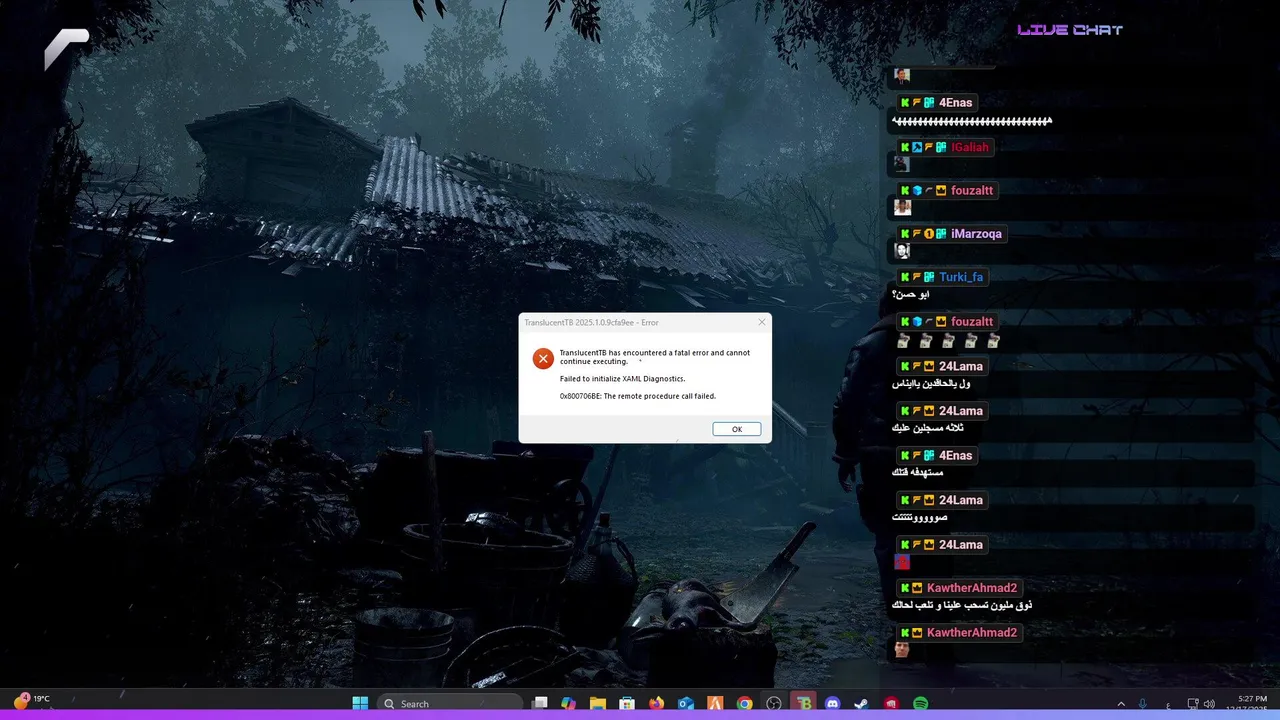The height and width of the screenshot is (720, 1280).
Task: Click the microphone icon in the system tray
Action: click(x=1143, y=704)
